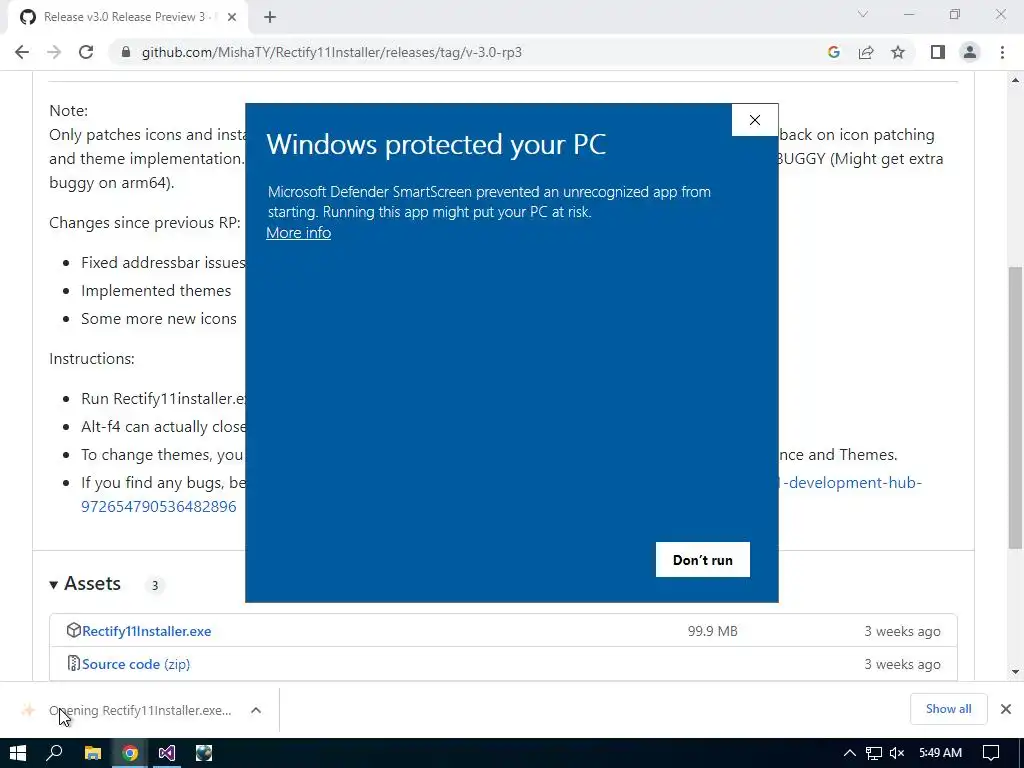The height and width of the screenshot is (768, 1024).
Task: Open Chrome three-dot menu
Action: click(1002, 52)
